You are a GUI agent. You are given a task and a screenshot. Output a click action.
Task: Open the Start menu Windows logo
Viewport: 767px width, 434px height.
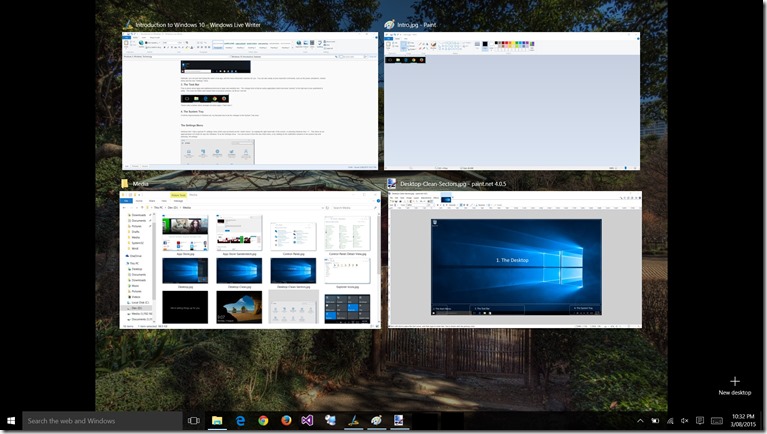pos(12,421)
